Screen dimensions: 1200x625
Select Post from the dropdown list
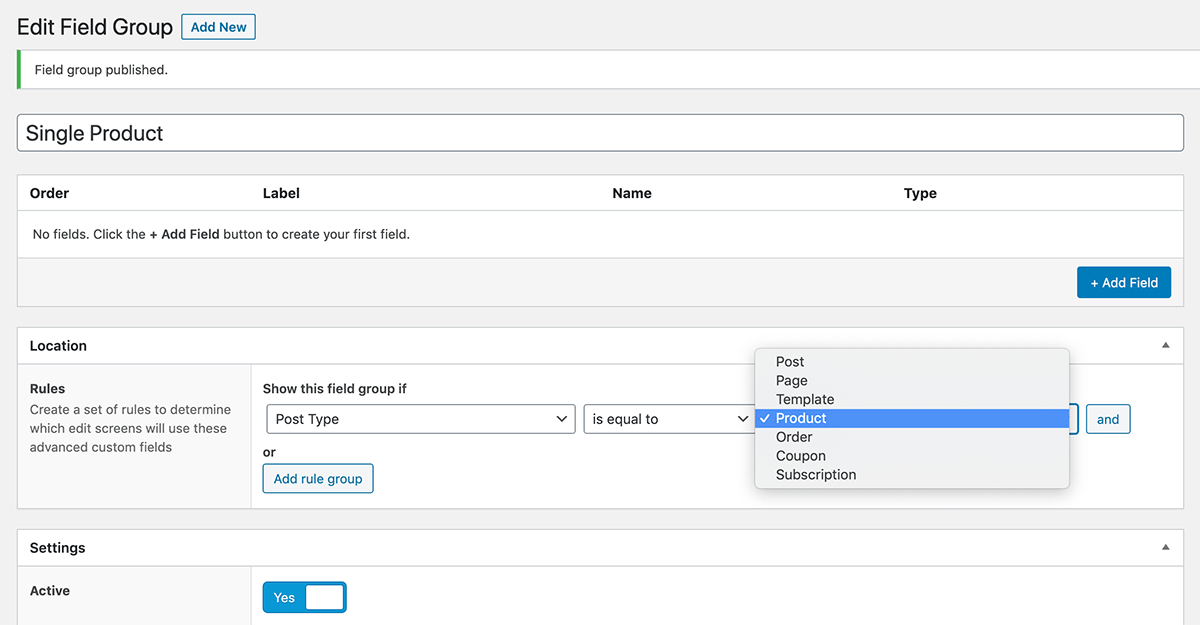click(790, 362)
